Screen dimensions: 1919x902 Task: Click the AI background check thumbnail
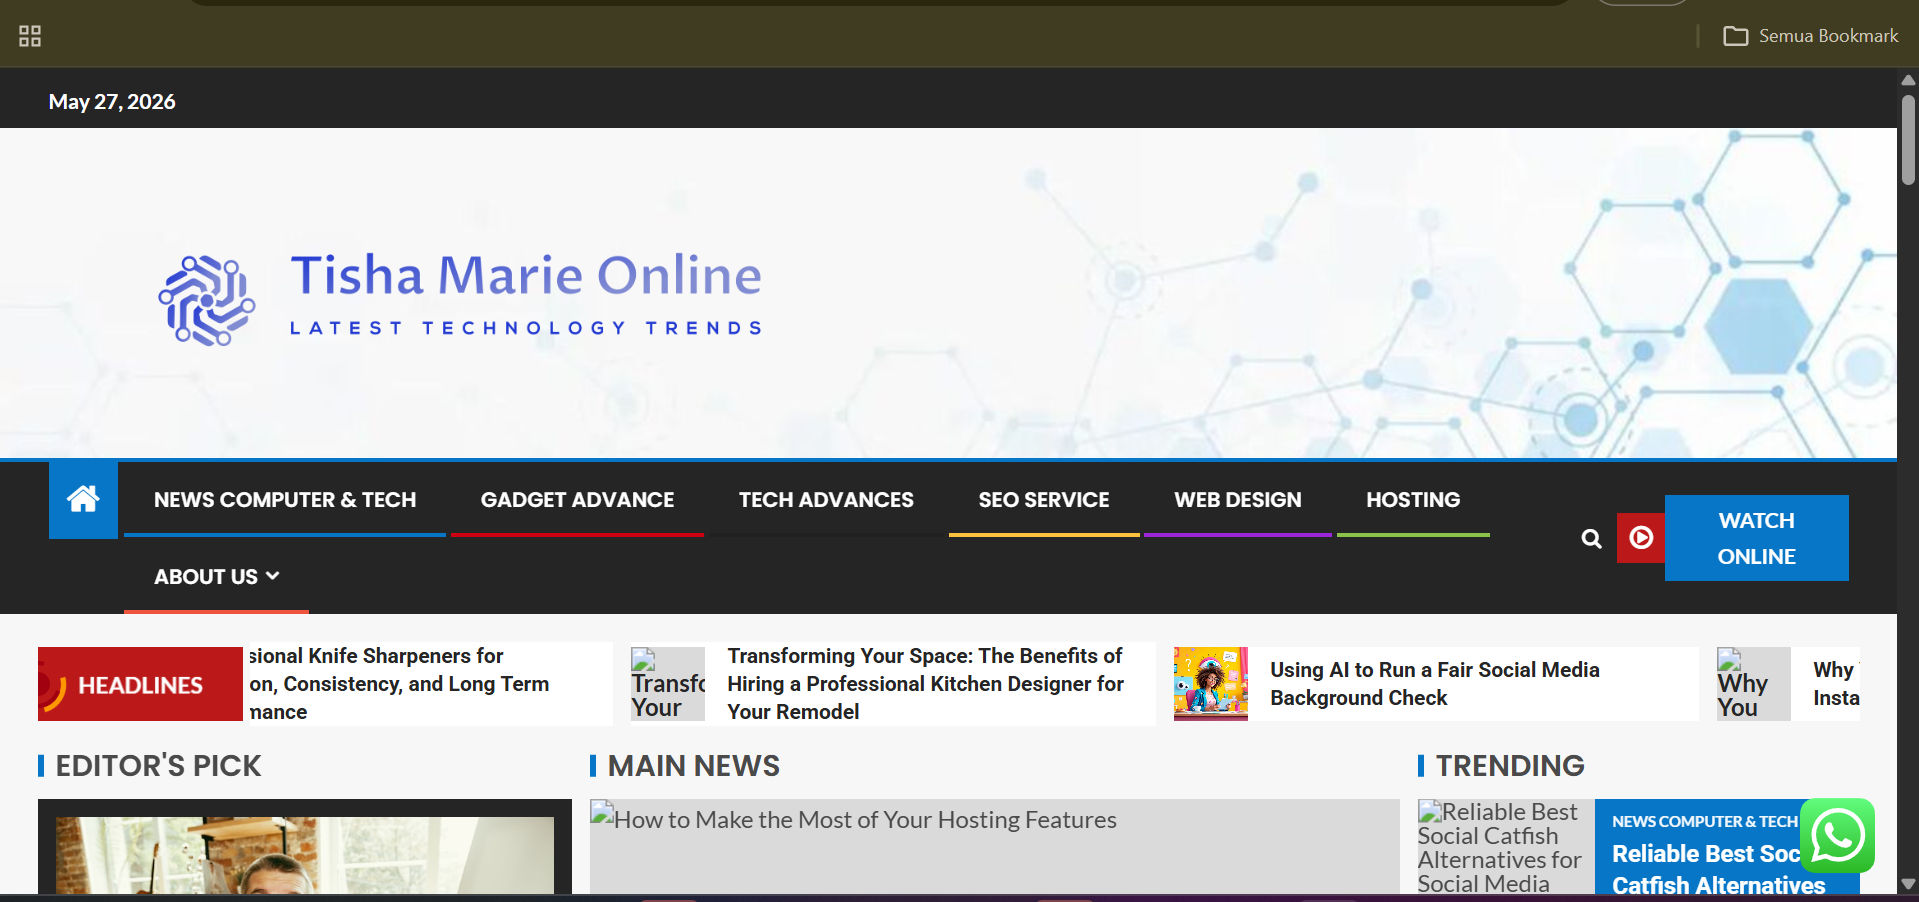click(x=1211, y=684)
